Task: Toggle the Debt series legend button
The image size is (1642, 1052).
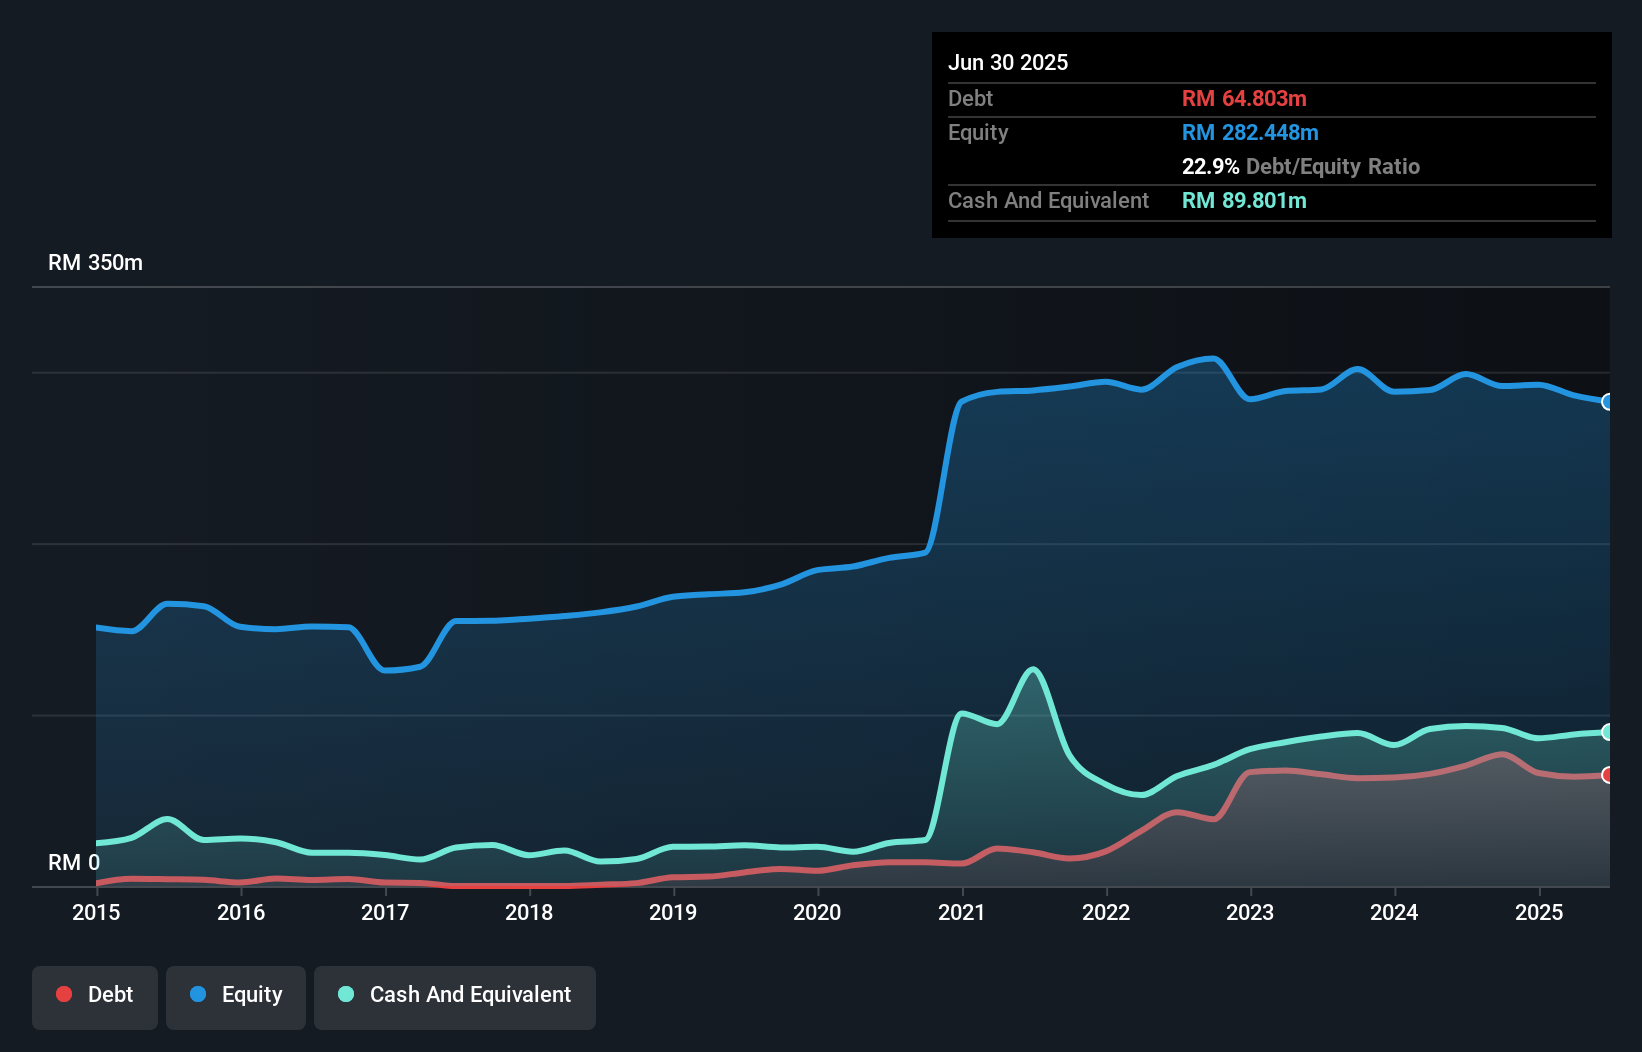Action: tap(95, 997)
